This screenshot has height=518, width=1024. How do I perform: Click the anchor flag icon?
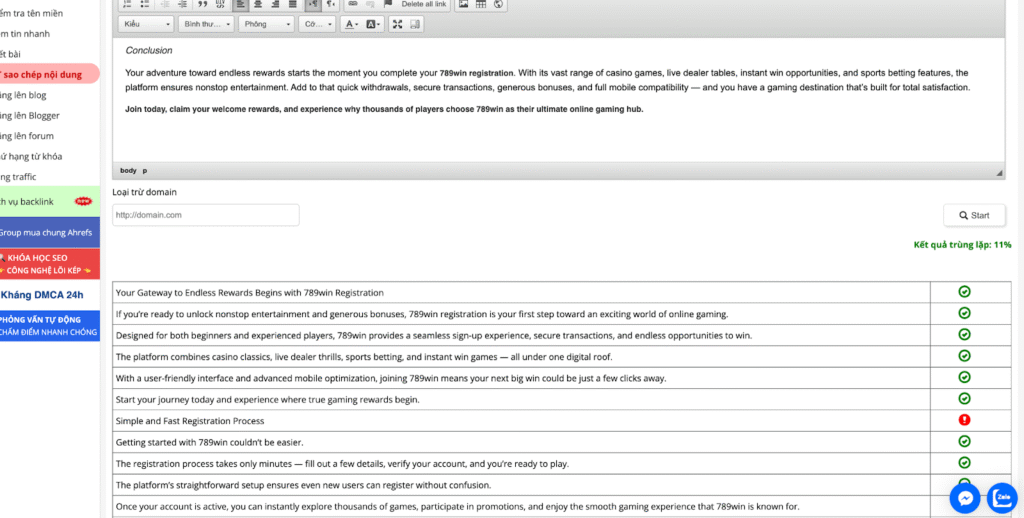tap(388, 4)
